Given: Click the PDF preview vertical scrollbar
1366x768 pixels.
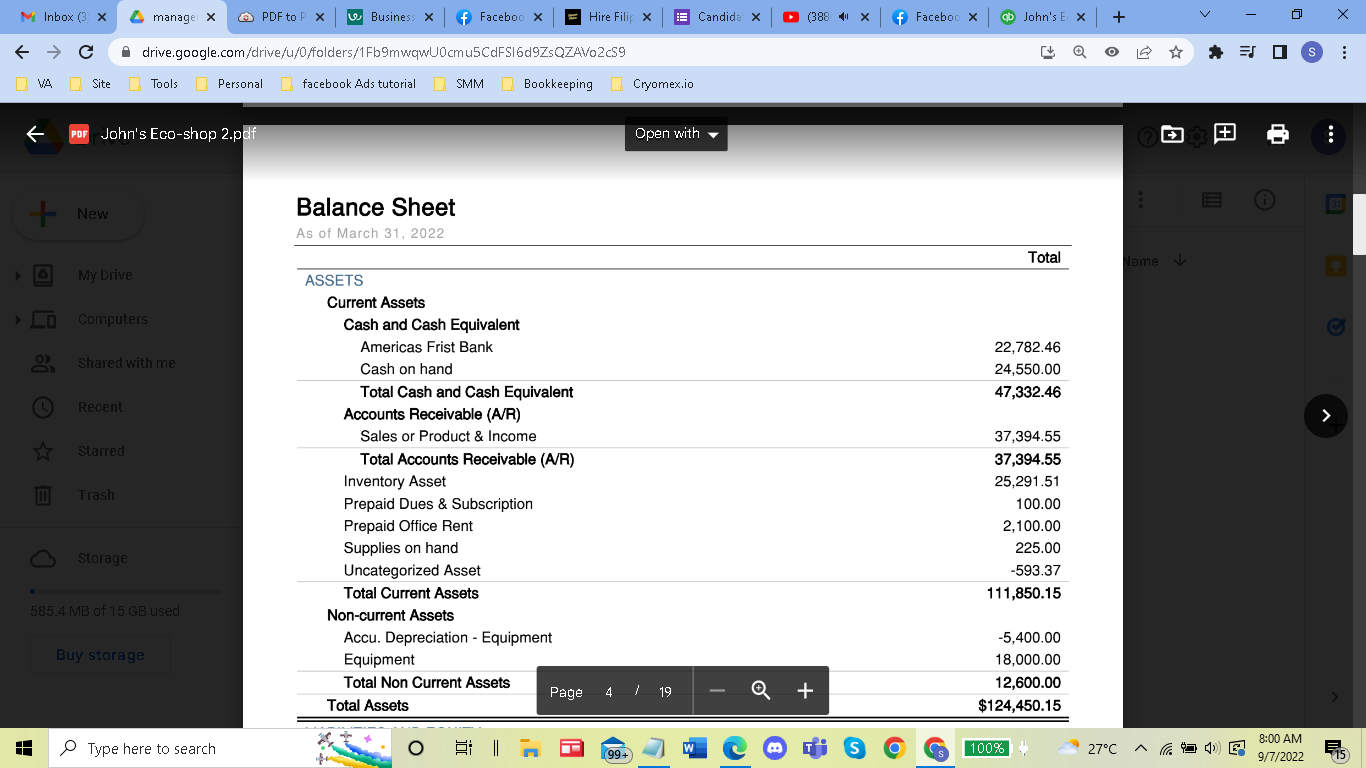Looking at the screenshot, I should pyautogui.click(x=1359, y=224).
